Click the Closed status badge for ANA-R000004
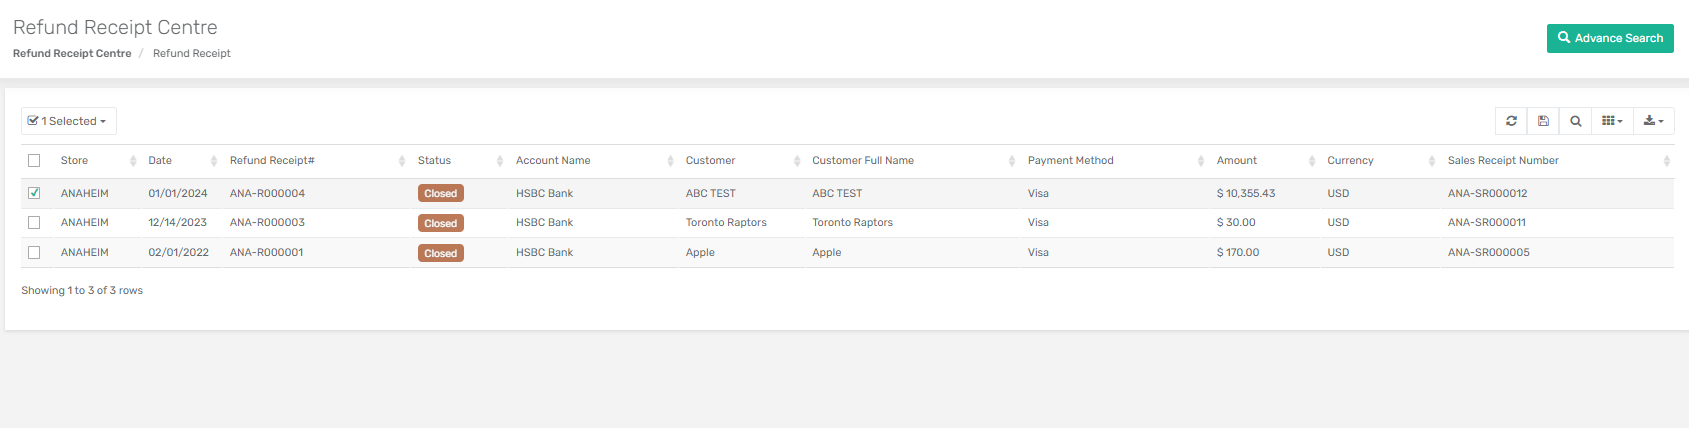Viewport: 1689px width, 428px height. (440, 194)
